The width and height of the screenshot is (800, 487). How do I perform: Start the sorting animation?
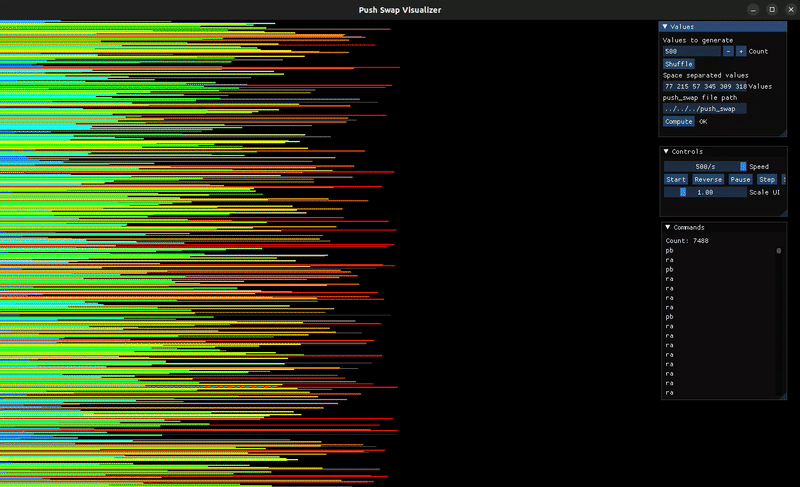point(676,180)
